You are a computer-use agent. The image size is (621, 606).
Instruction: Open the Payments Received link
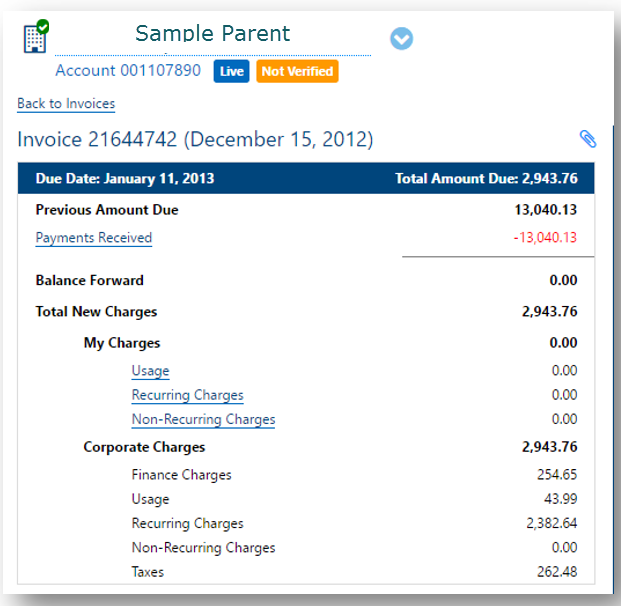click(94, 238)
